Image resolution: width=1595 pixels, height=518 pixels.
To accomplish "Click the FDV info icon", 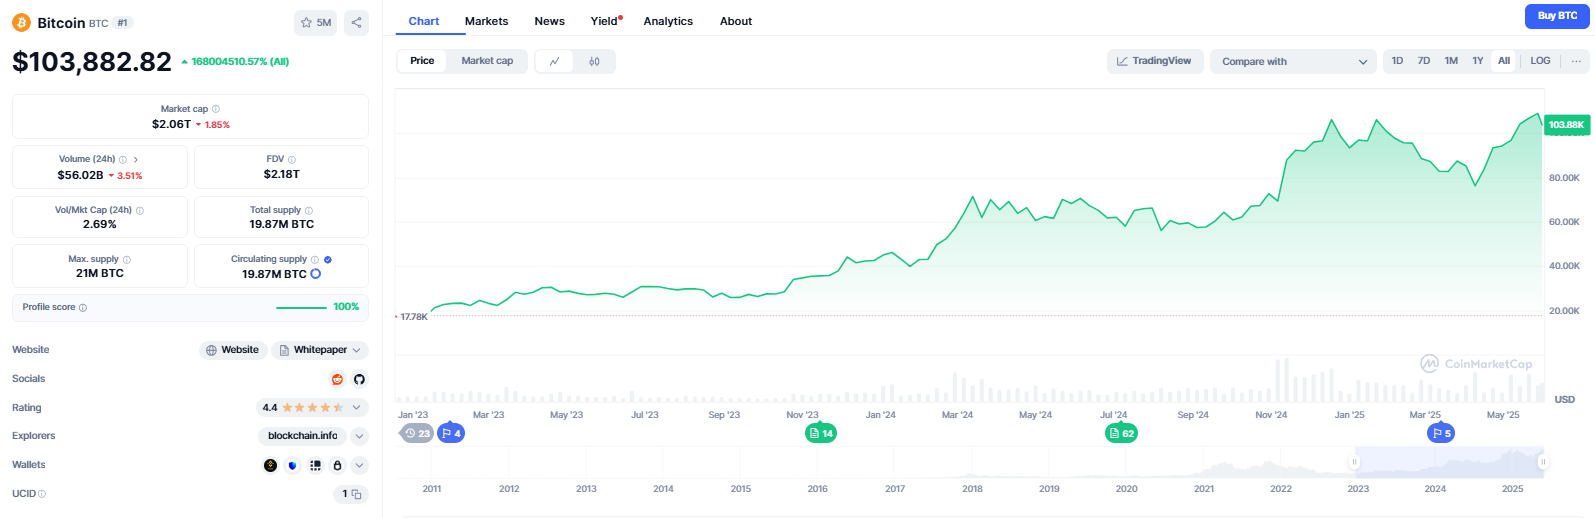I will coord(292,159).
